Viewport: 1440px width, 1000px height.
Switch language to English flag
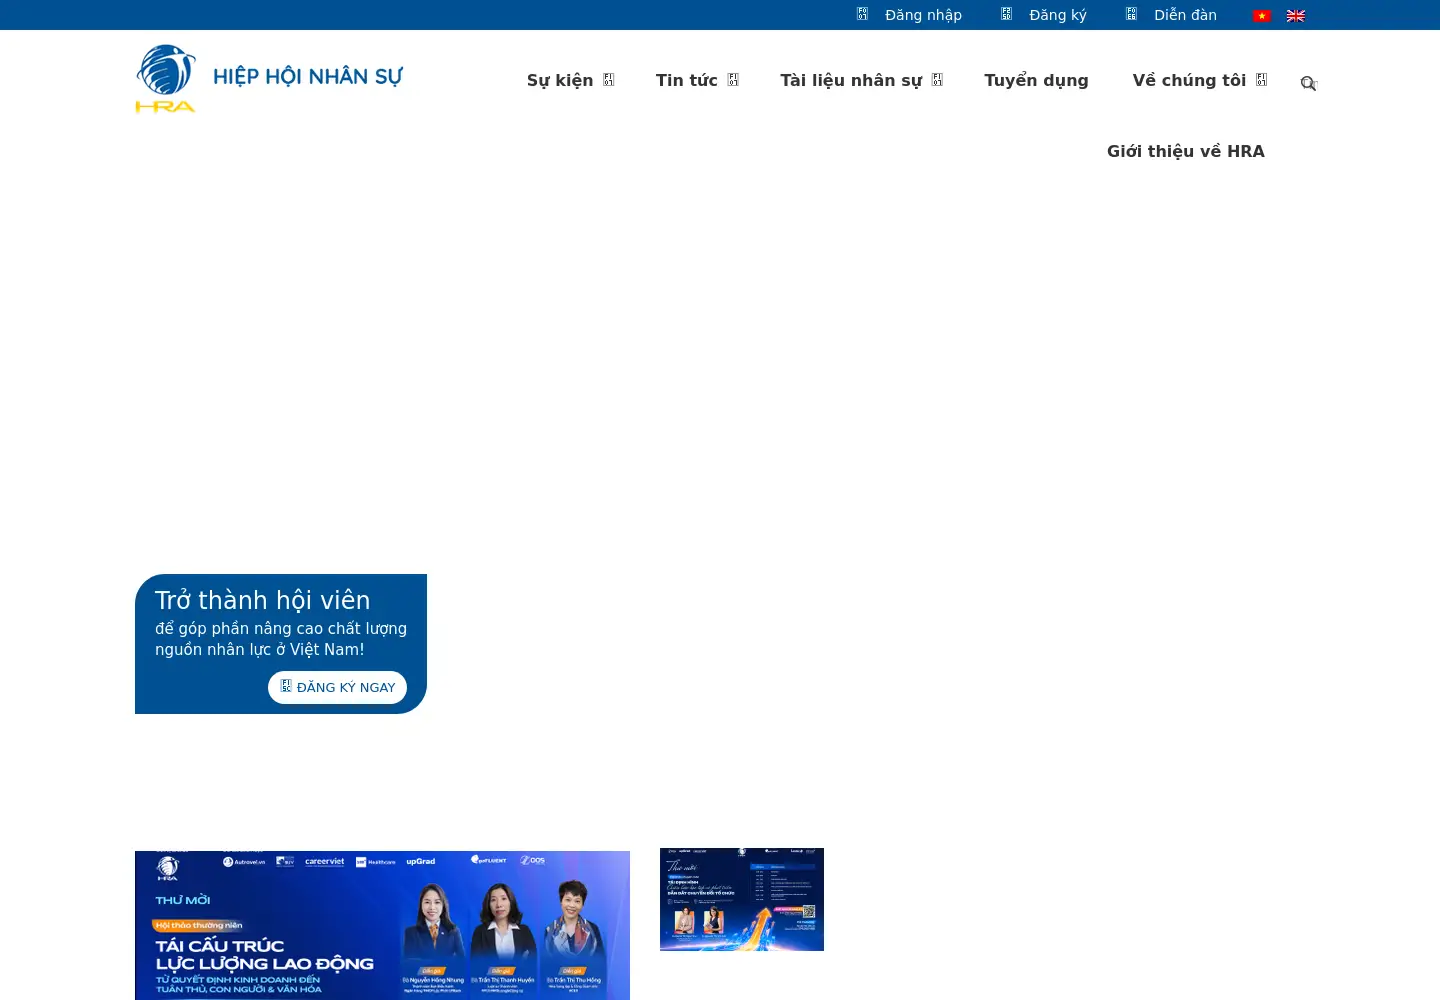[1296, 16]
